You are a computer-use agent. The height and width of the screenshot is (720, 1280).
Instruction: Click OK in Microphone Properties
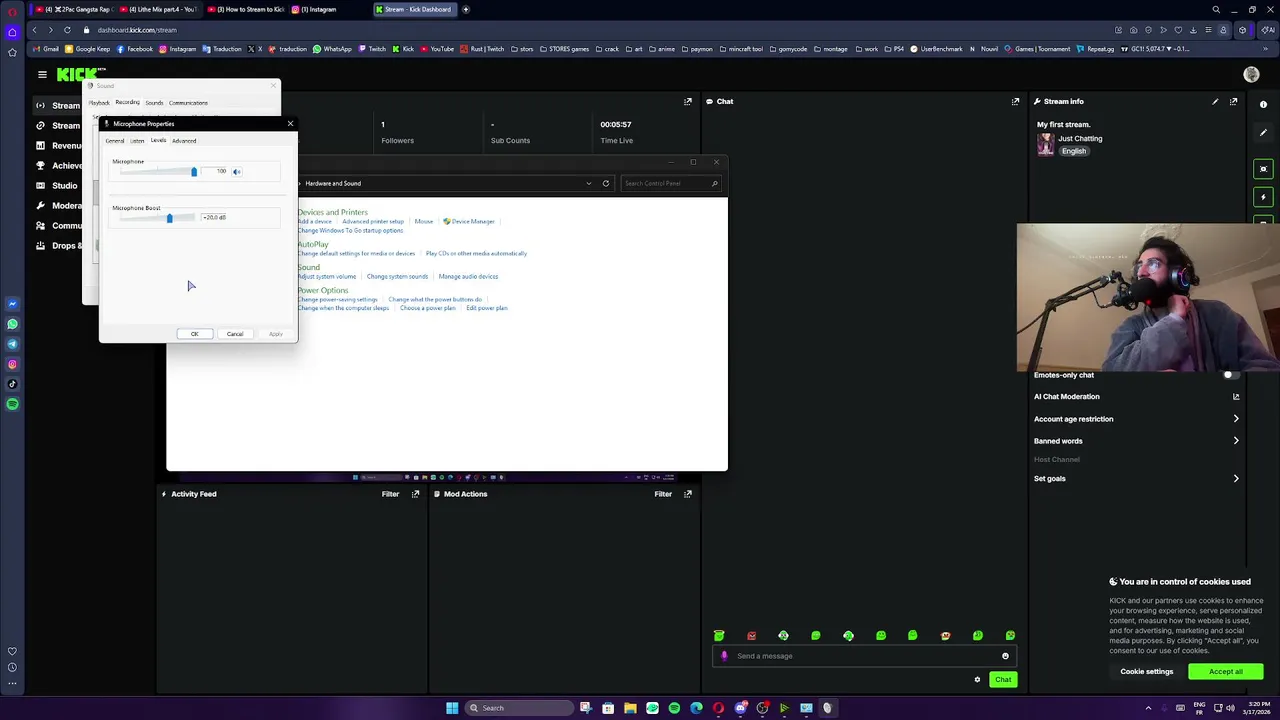(195, 334)
